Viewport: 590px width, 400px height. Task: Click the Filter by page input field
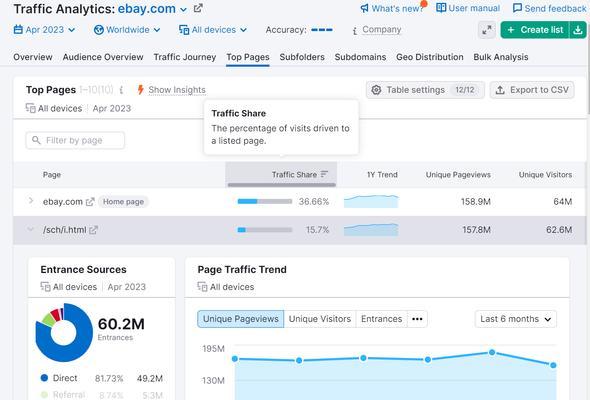[75, 140]
